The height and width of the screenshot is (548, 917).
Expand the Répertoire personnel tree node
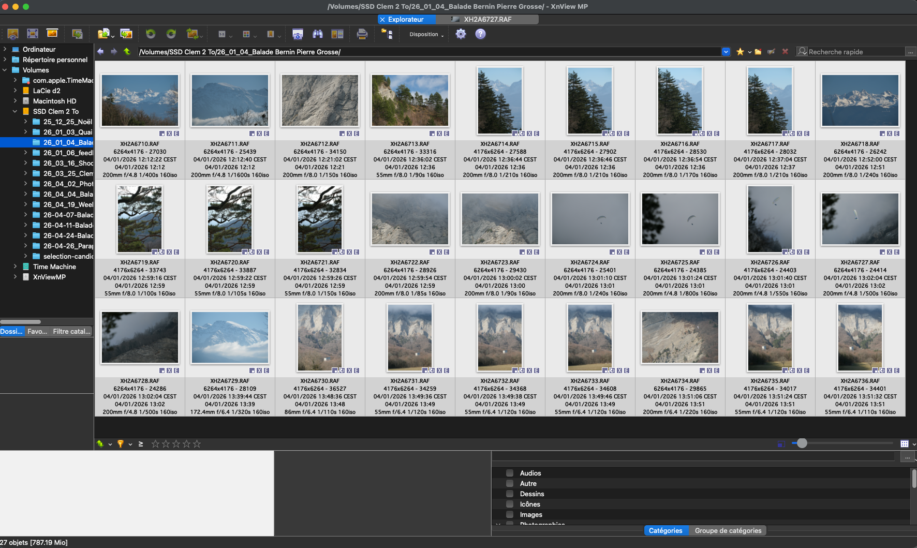pyautogui.click(x=5, y=60)
